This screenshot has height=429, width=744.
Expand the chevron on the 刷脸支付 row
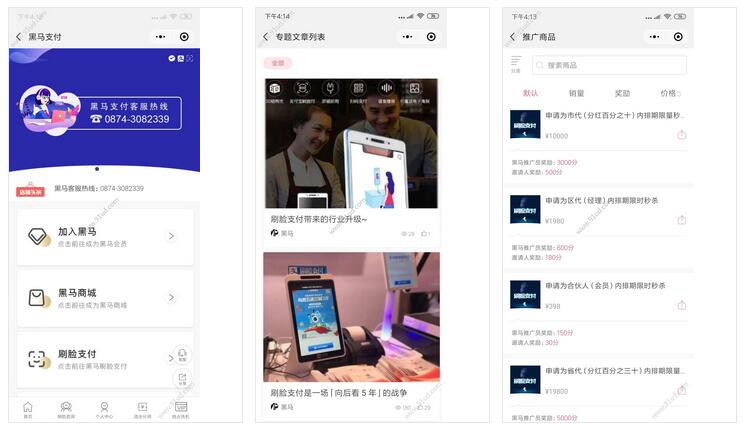pos(170,358)
